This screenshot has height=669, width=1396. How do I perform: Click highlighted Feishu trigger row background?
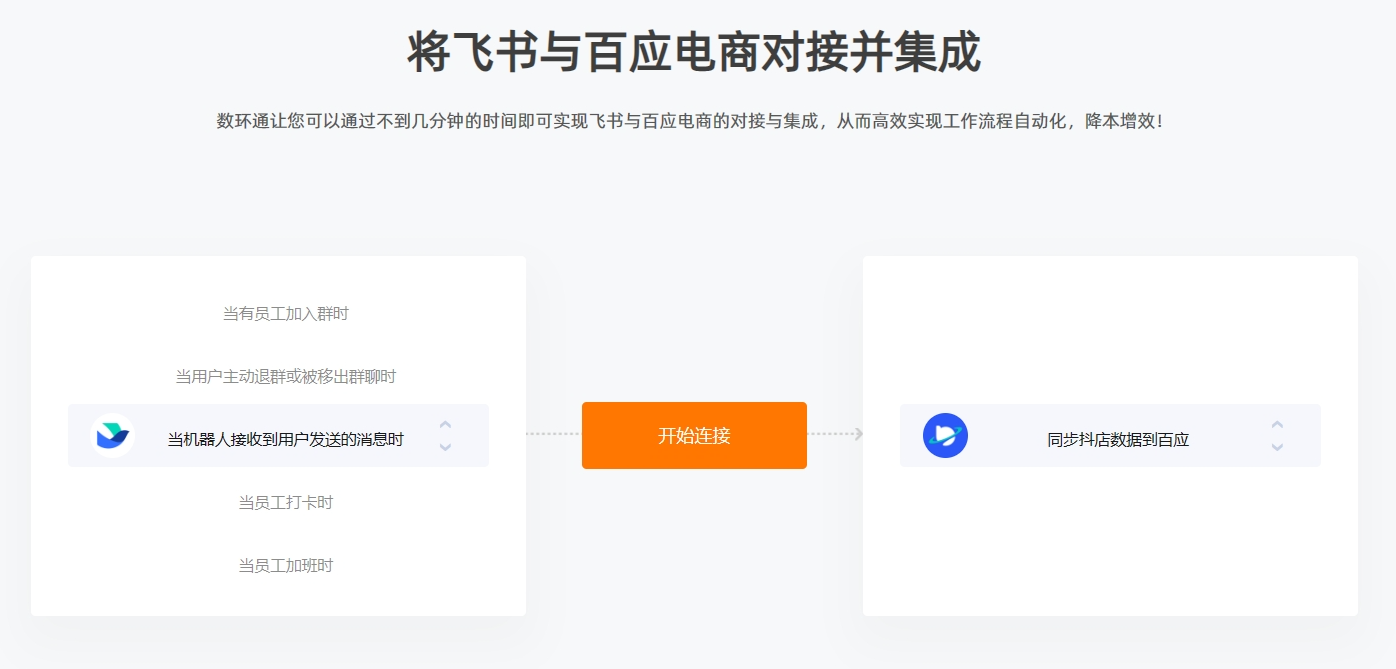(x=278, y=435)
